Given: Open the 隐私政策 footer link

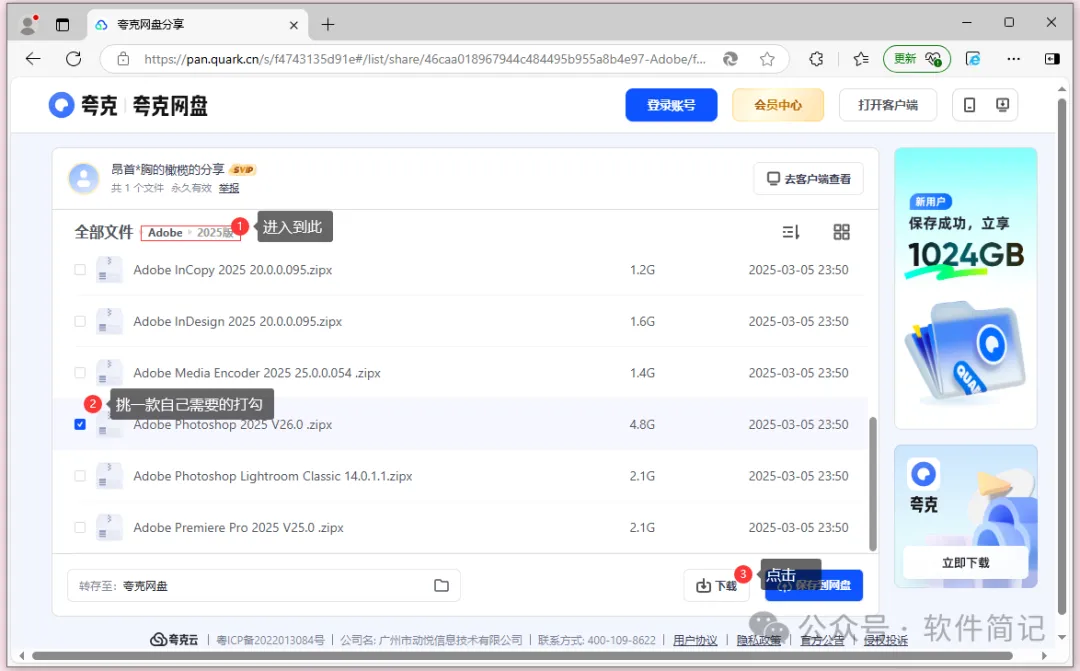Looking at the screenshot, I should coord(758,640).
